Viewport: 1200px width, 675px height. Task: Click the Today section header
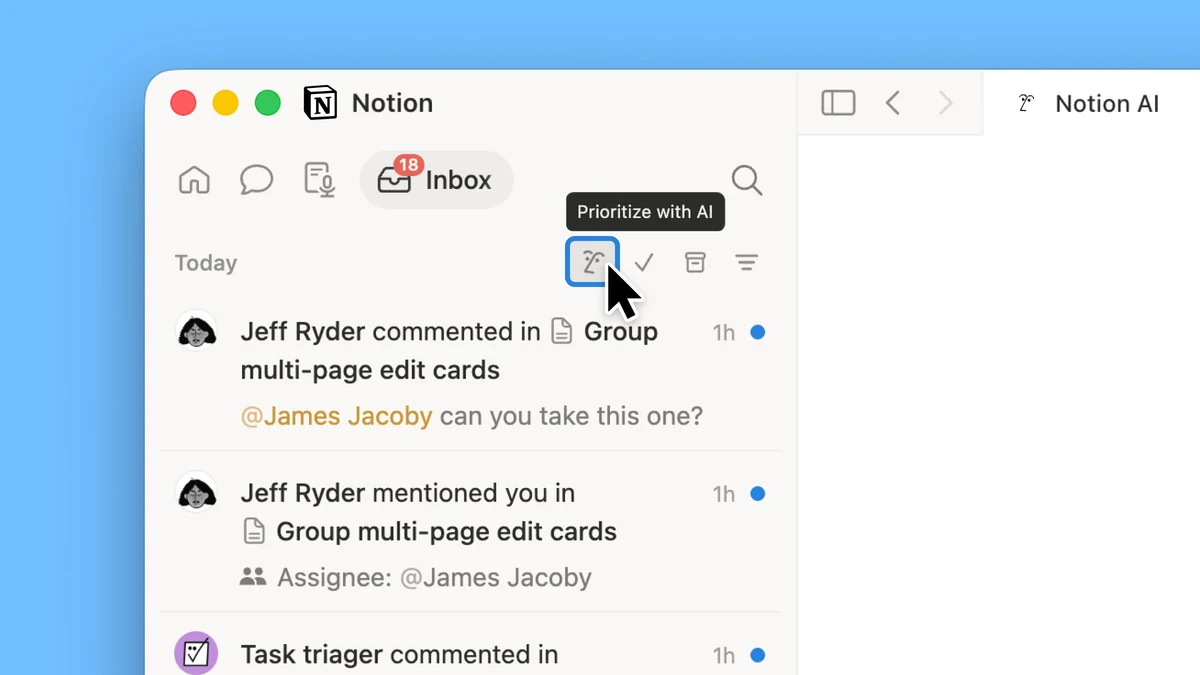(206, 263)
